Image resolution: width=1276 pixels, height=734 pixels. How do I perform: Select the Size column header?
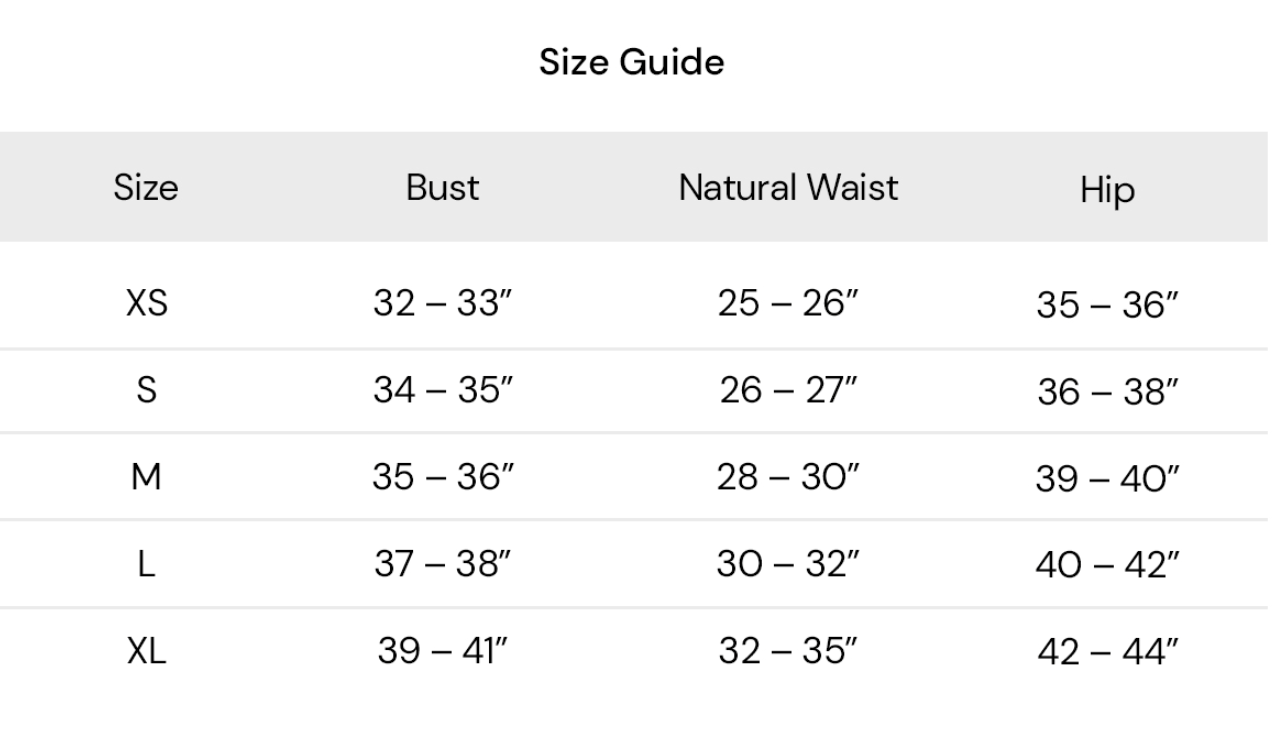[x=146, y=188]
